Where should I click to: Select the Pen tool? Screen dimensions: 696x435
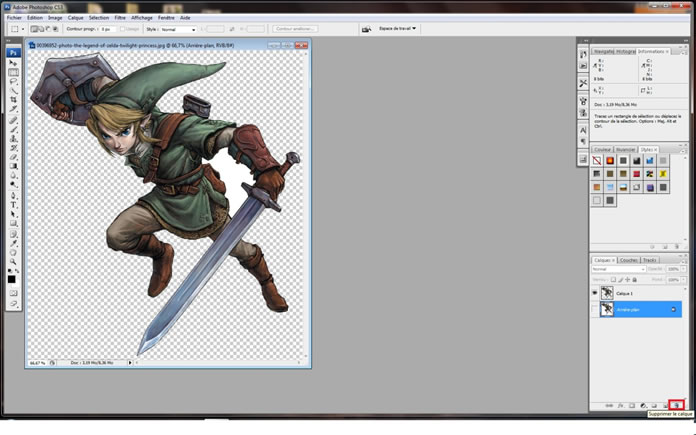pyautogui.click(x=13, y=196)
